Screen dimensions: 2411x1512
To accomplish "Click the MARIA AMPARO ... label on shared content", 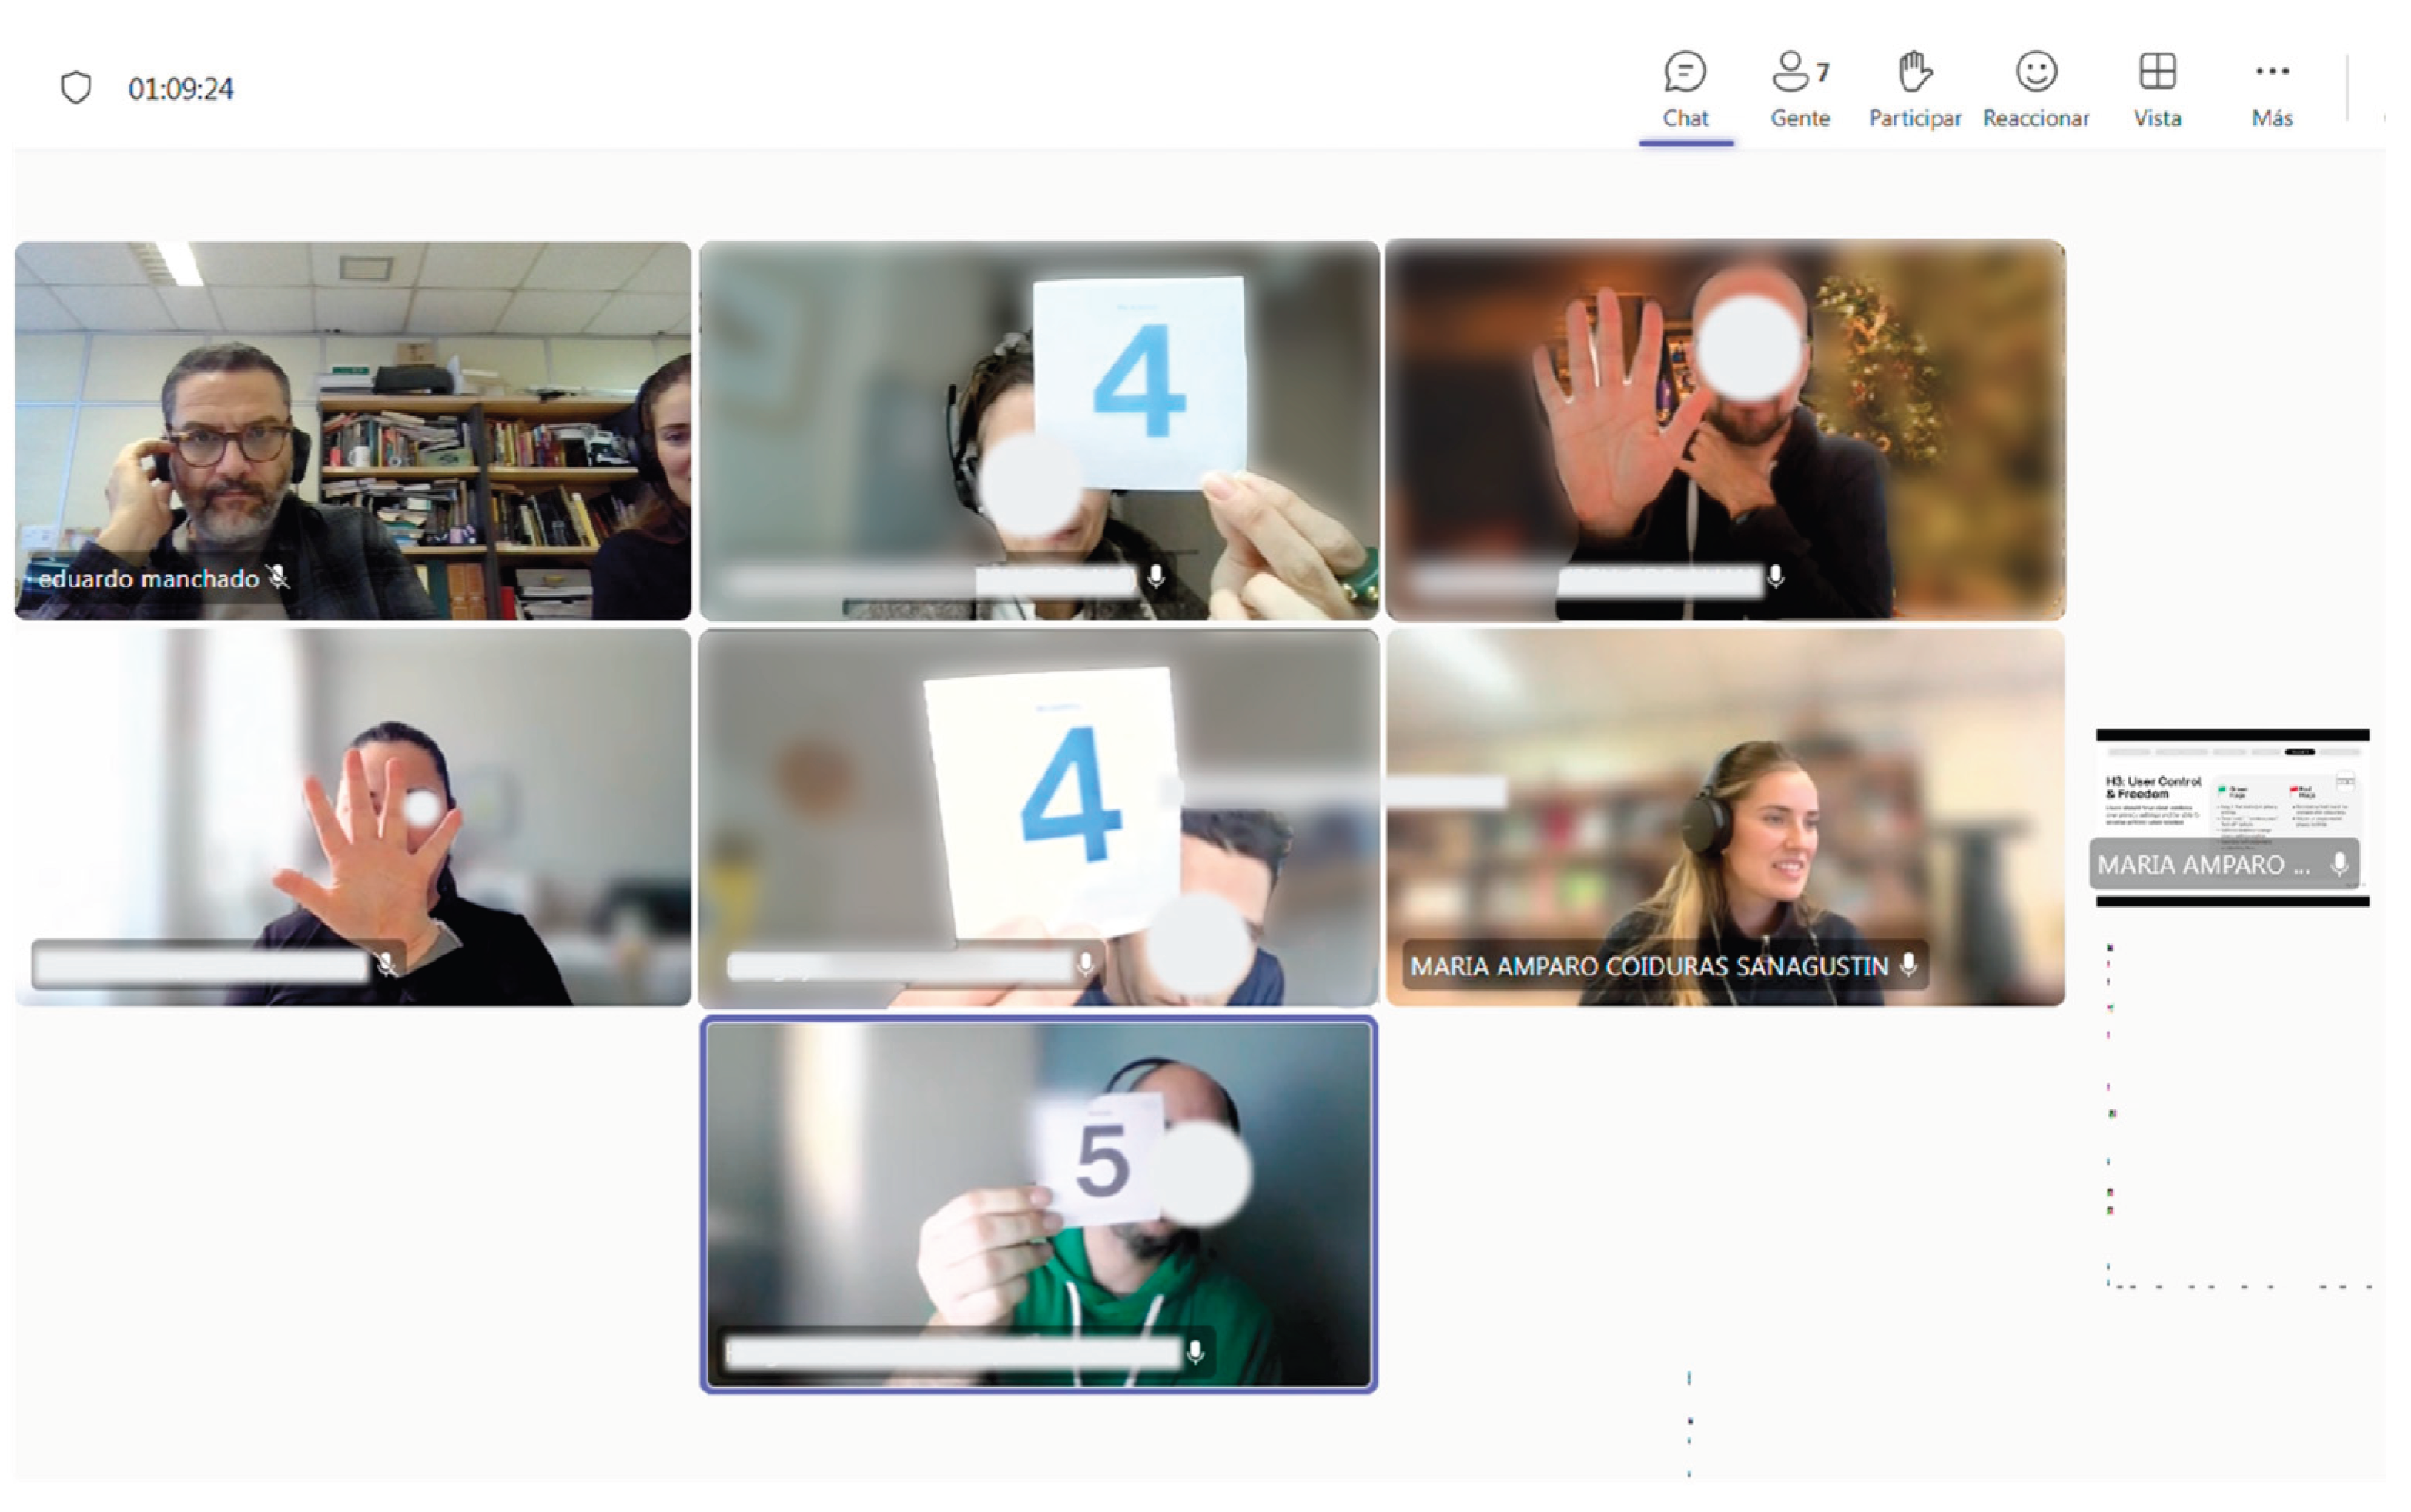I will click(x=2204, y=865).
